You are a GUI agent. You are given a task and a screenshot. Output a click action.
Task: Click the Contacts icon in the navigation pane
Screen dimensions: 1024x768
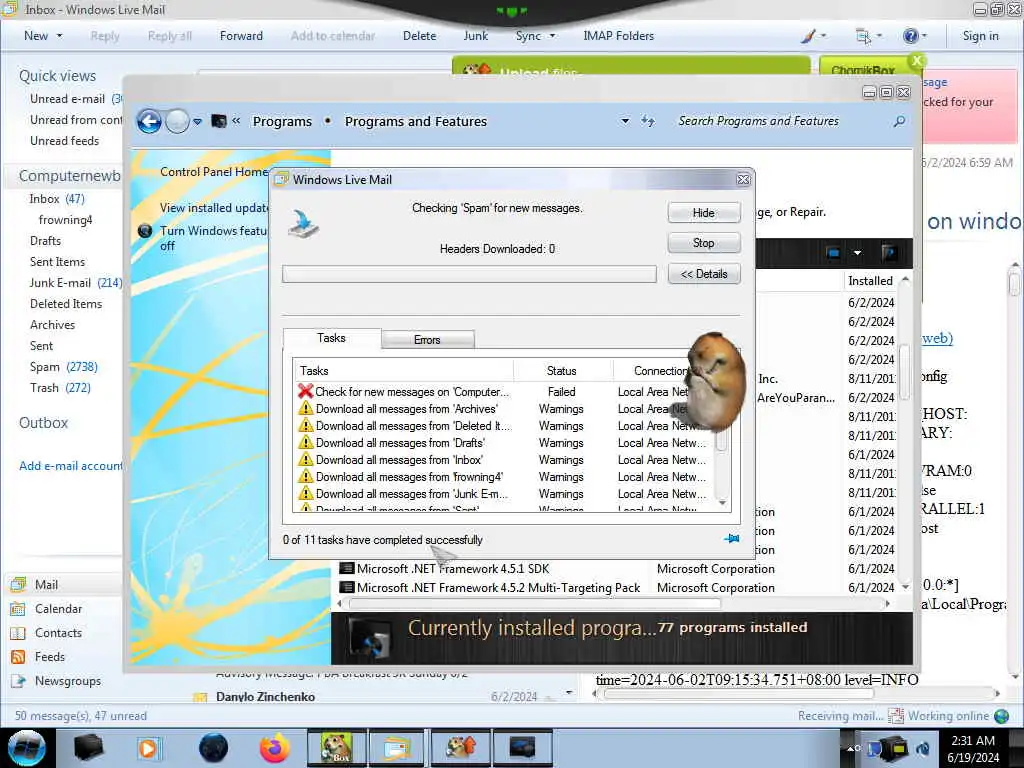pyautogui.click(x=18, y=633)
